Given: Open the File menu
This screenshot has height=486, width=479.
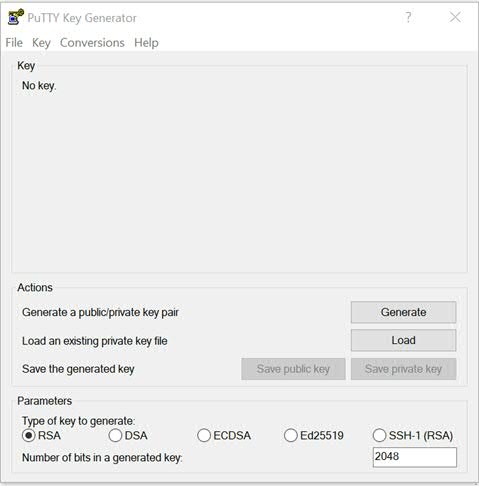Looking at the screenshot, I should coord(14,43).
